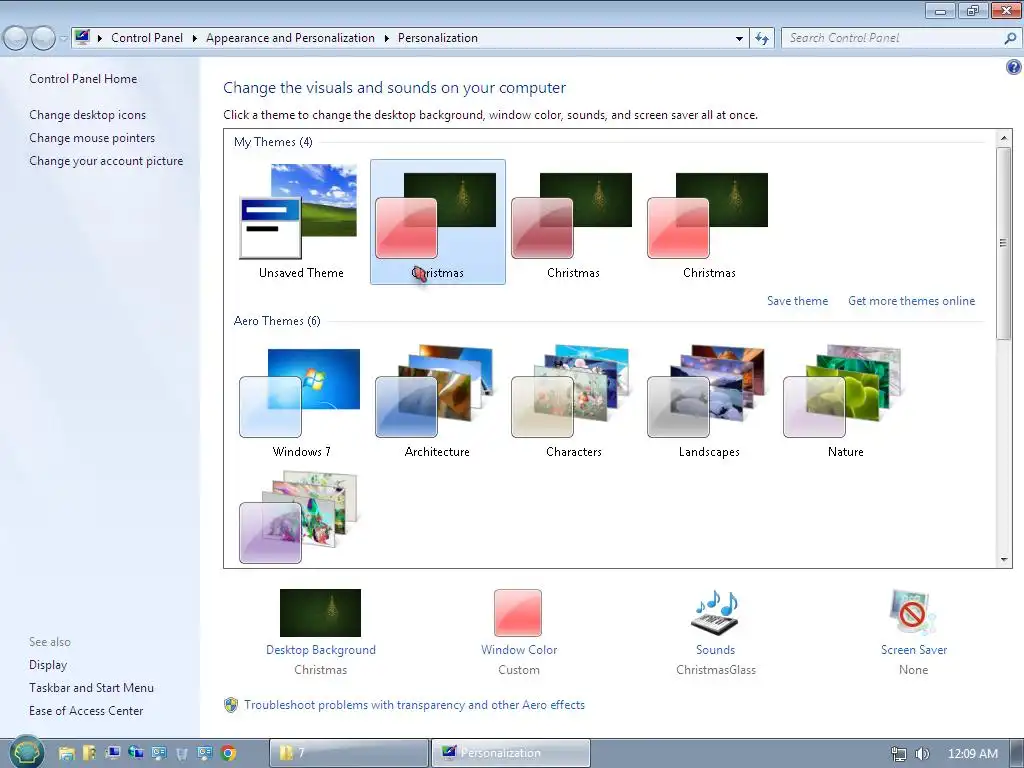The width and height of the screenshot is (1024, 768).
Task: Click the search magnifier icon
Action: 1010,39
